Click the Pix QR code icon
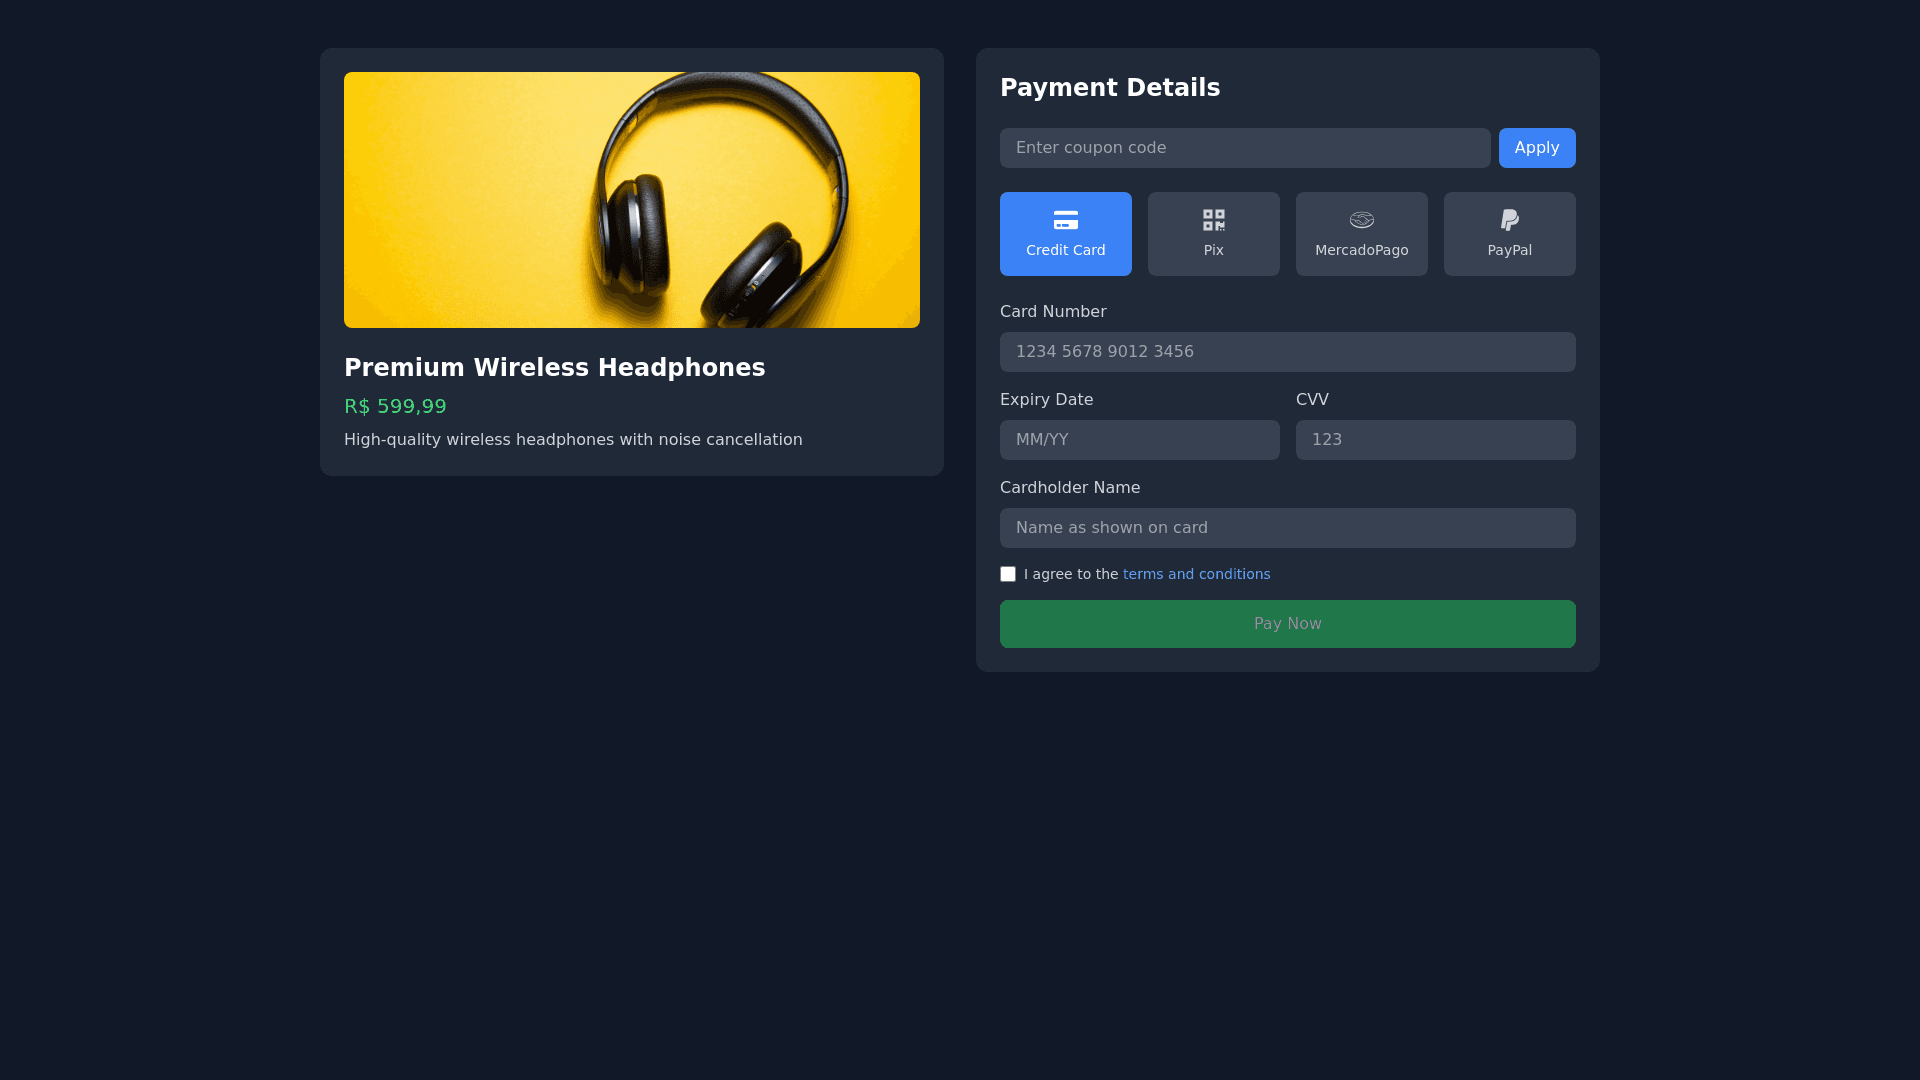Image resolution: width=1920 pixels, height=1080 pixels. point(1213,220)
